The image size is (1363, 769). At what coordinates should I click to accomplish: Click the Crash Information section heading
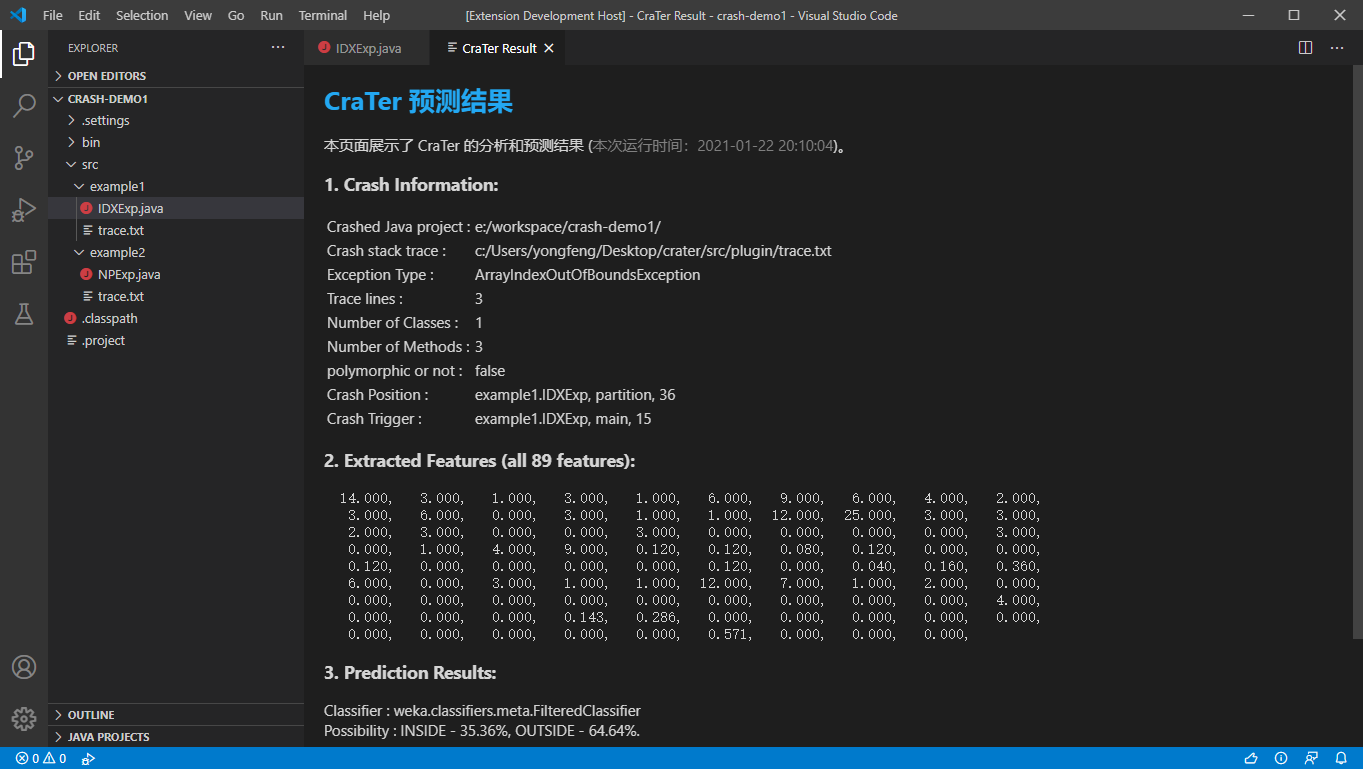[411, 185]
